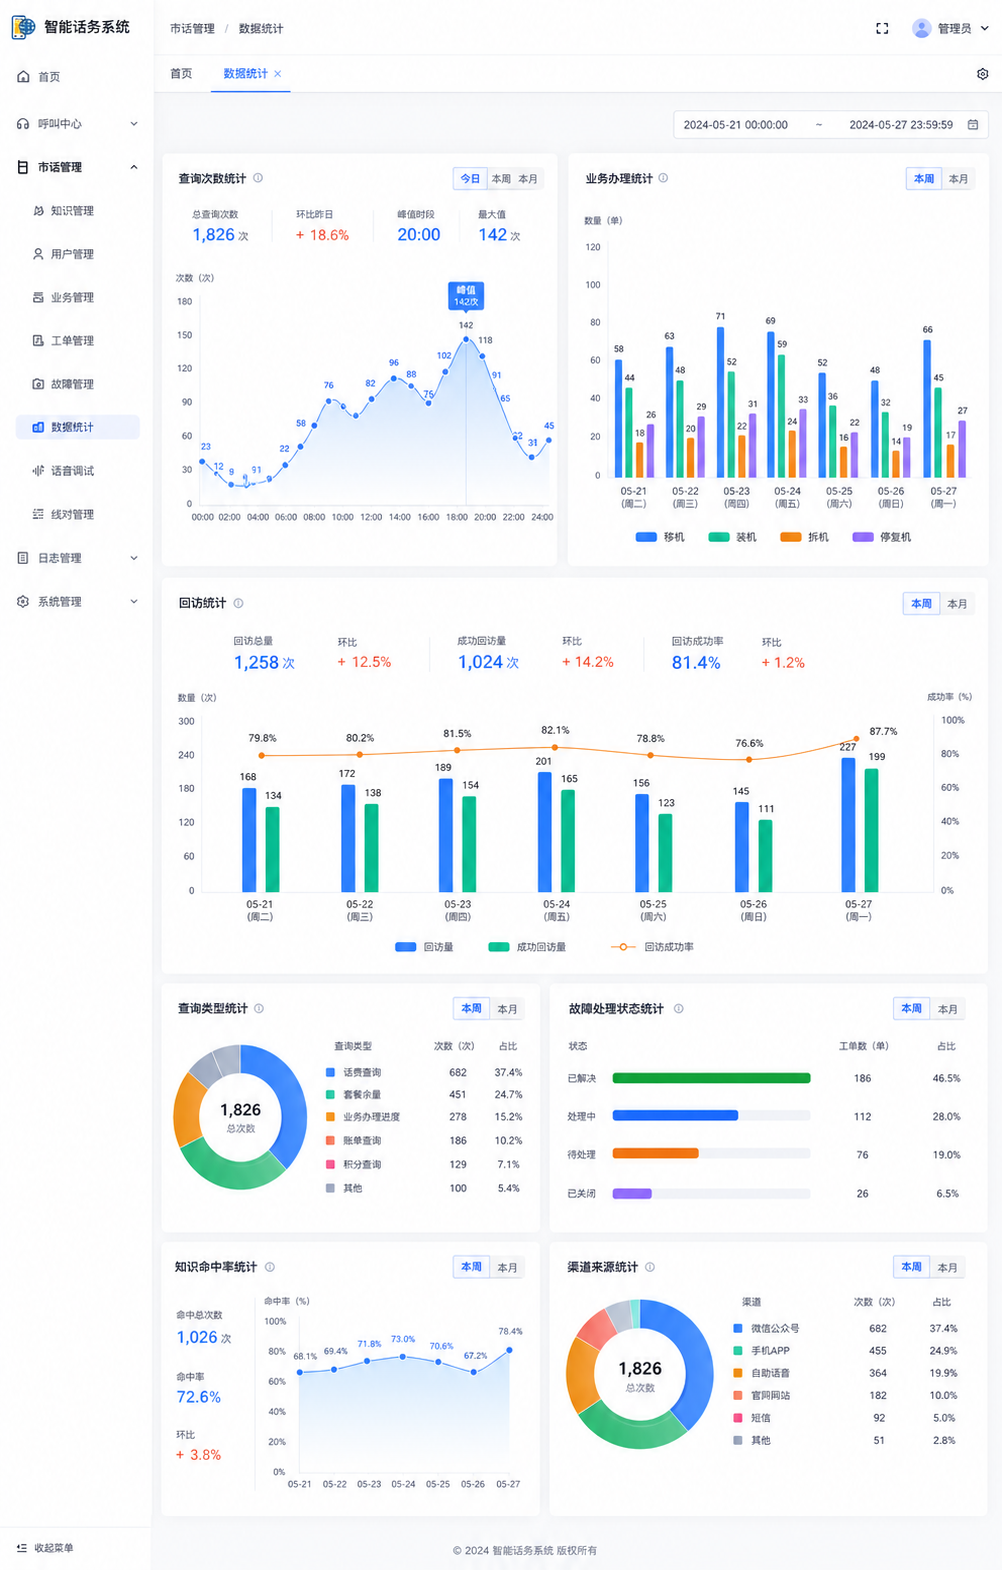This screenshot has width=1002, height=1570.
Task: Open the settings gear beside the tabs
Action: [982, 74]
